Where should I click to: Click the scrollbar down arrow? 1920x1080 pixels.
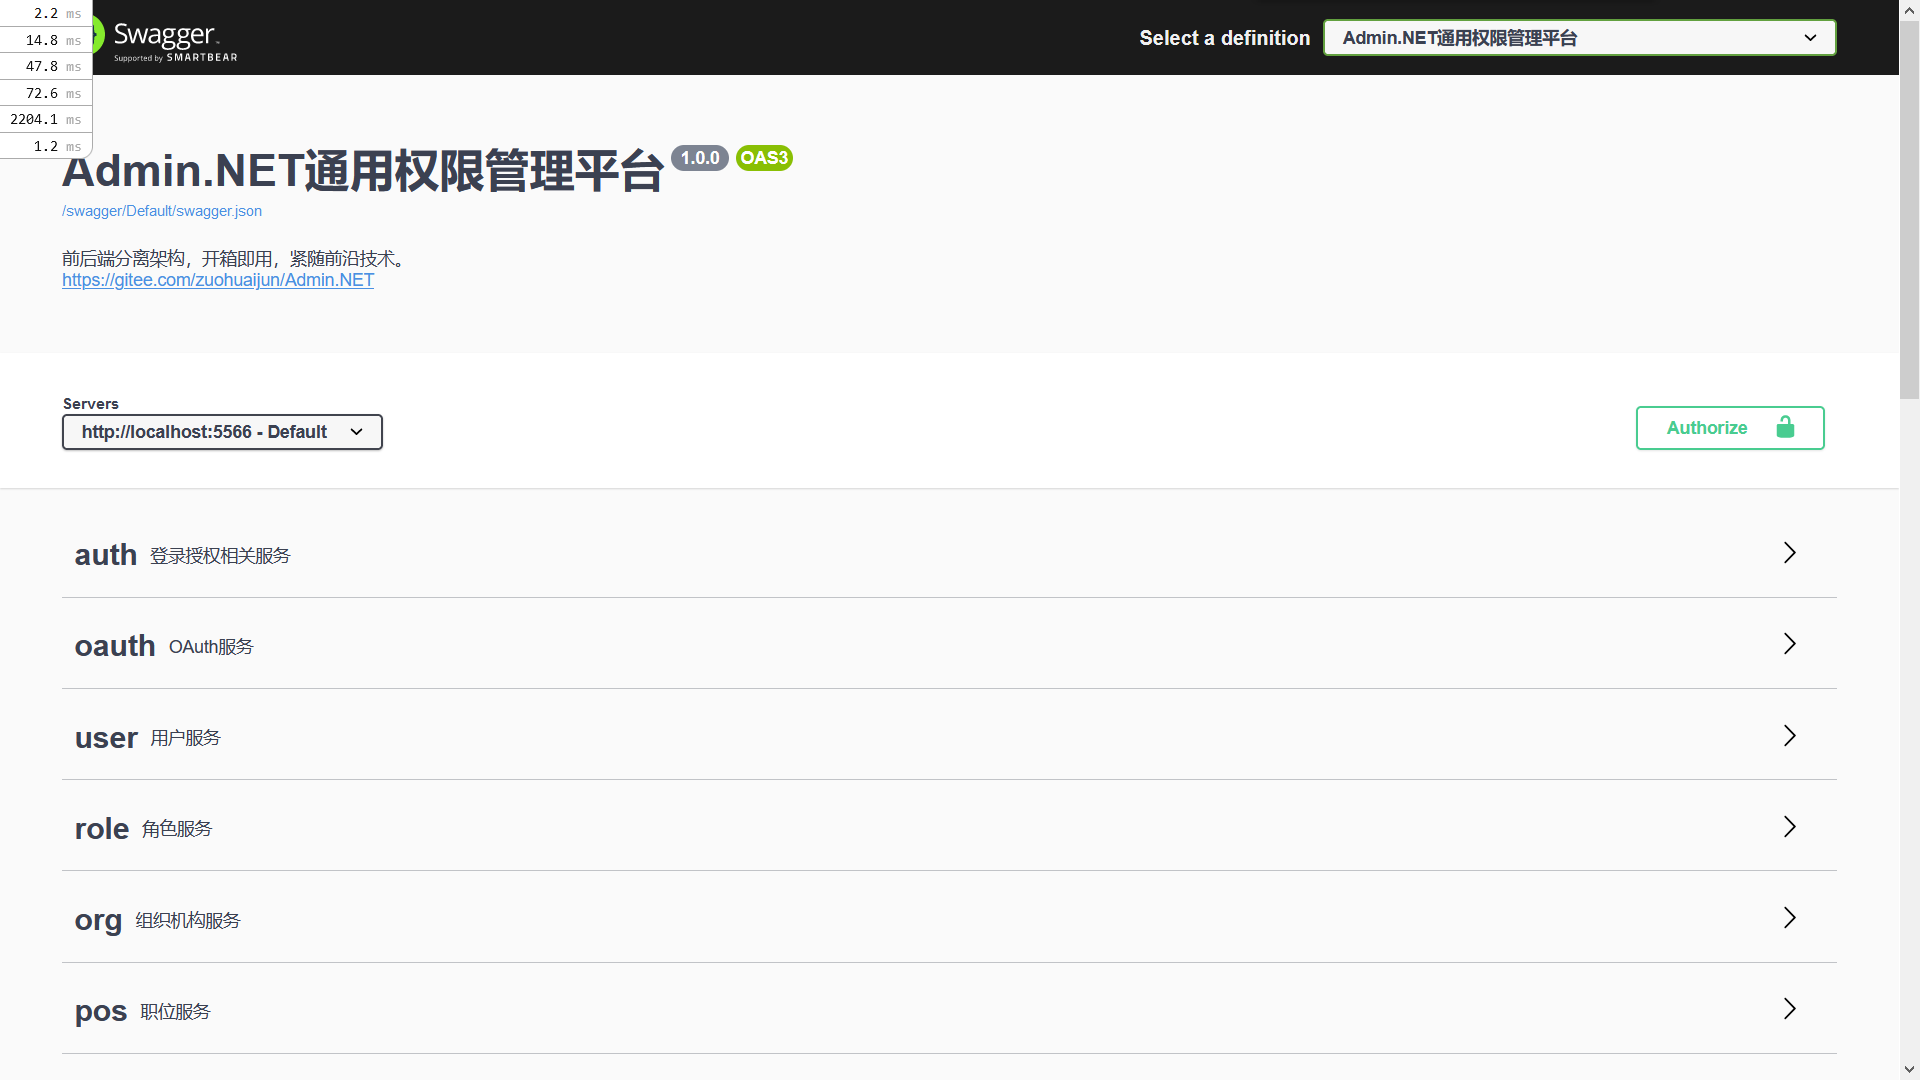(1909, 1070)
